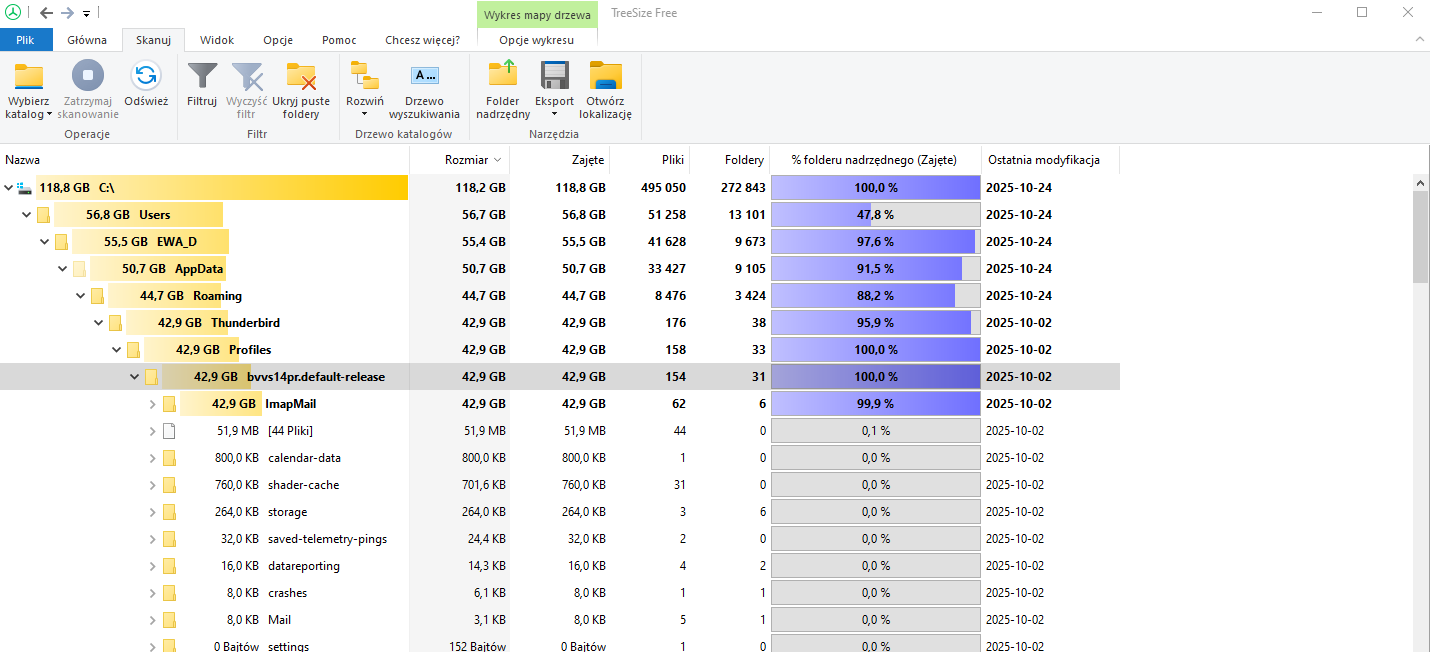The image size is (1430, 652).
Task: Click the crashes folder icon
Action: click(169, 593)
